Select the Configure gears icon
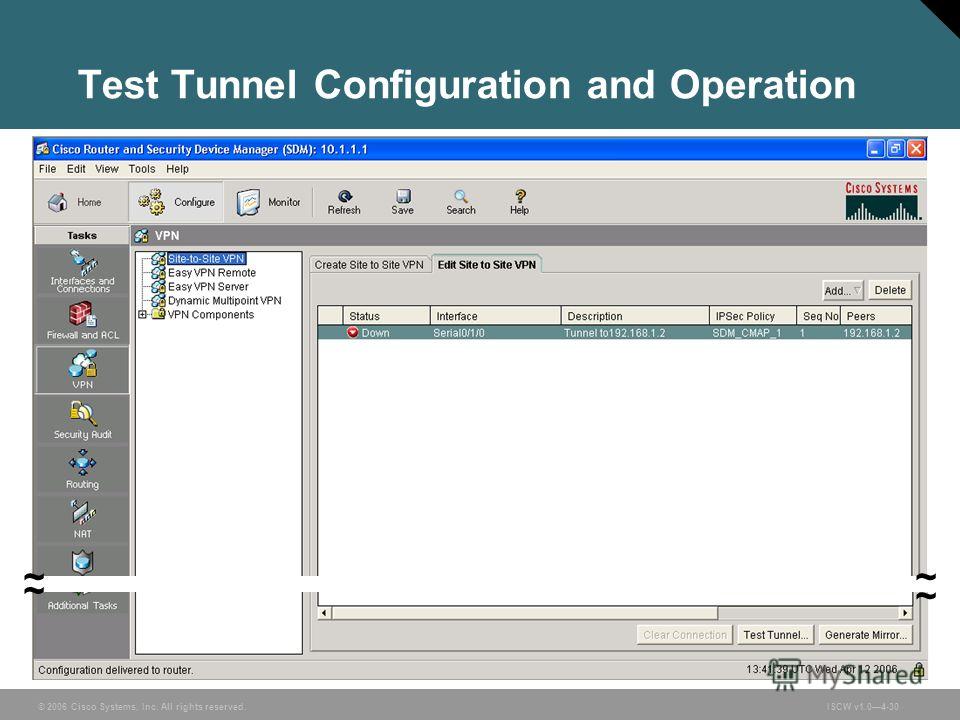 coord(151,202)
